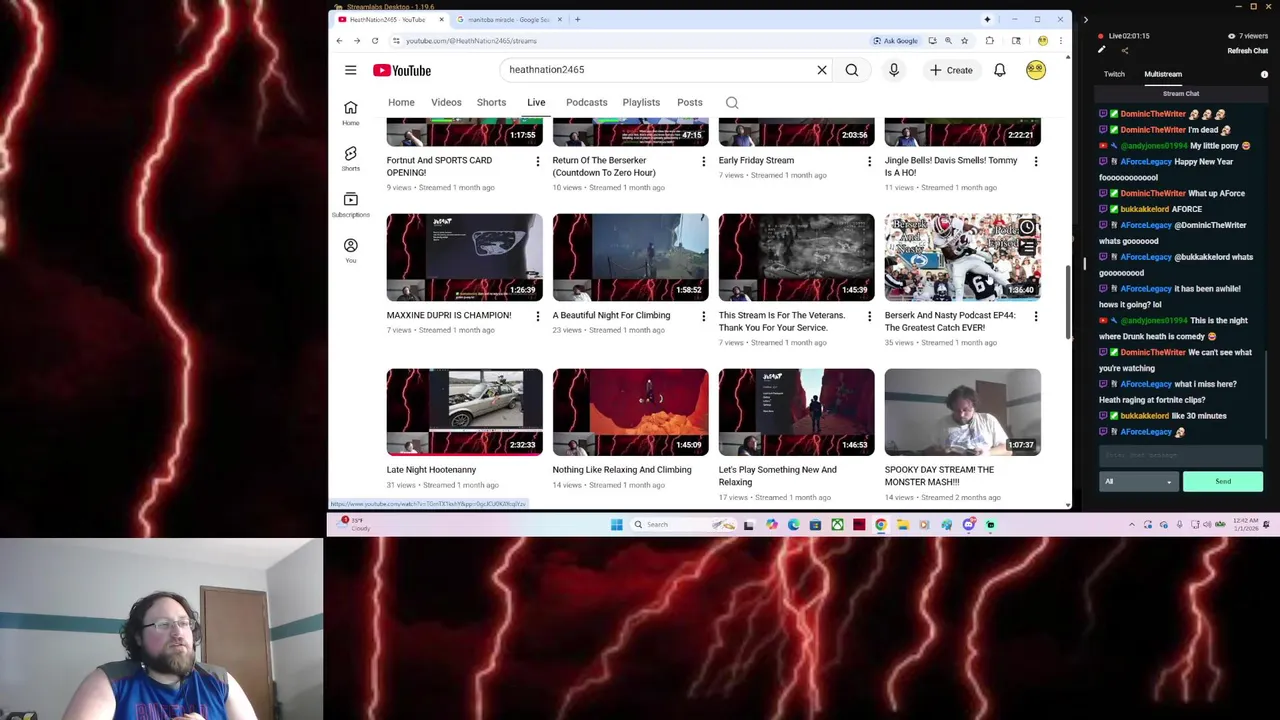The image size is (1280, 720).
Task: Open a new Chrome tab
Action: (577, 19)
